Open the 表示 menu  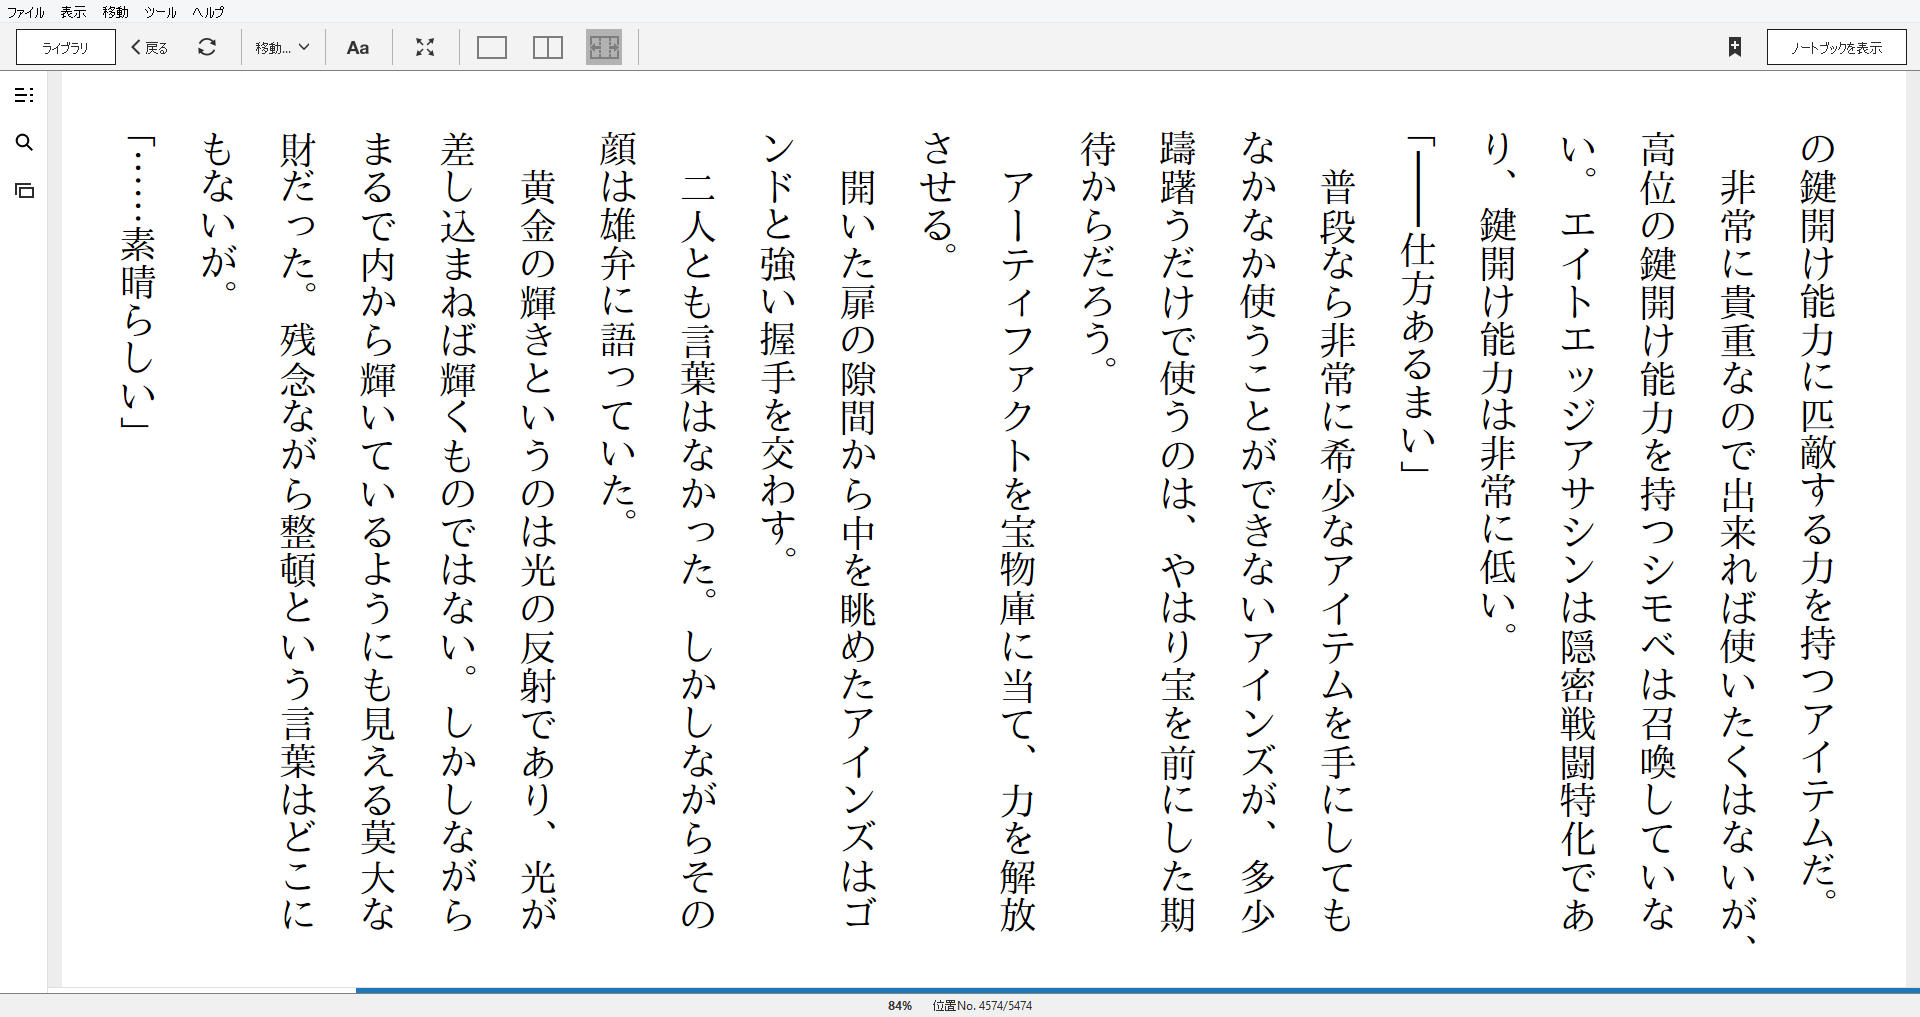(x=73, y=12)
